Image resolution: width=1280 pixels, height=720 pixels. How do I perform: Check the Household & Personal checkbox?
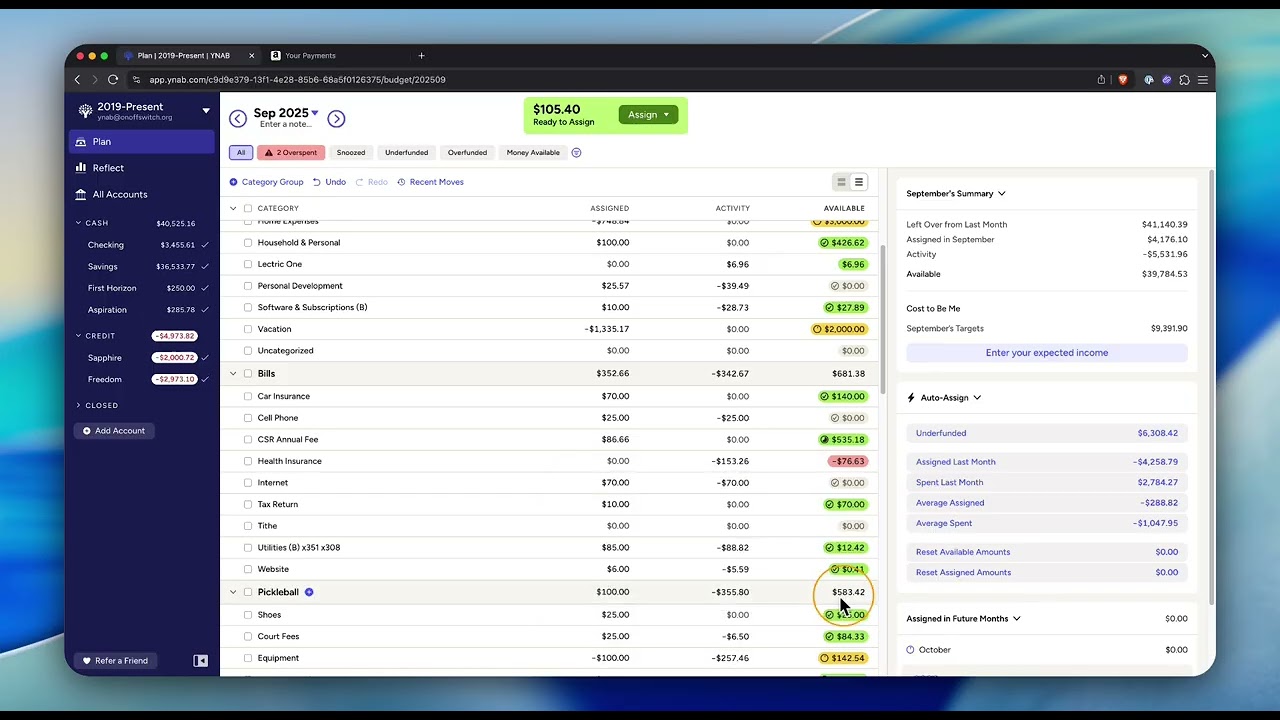248,243
